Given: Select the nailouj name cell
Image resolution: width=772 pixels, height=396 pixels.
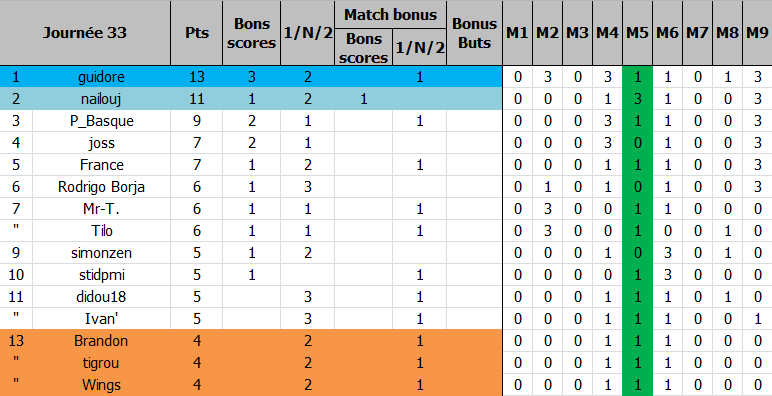Looking at the screenshot, I should 101,99.
